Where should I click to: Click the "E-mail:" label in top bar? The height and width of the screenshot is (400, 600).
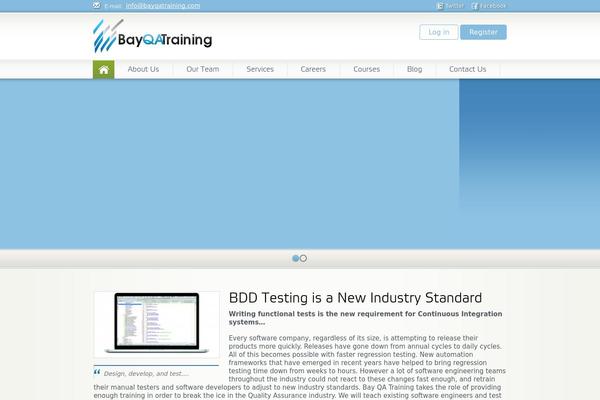tap(113, 6)
